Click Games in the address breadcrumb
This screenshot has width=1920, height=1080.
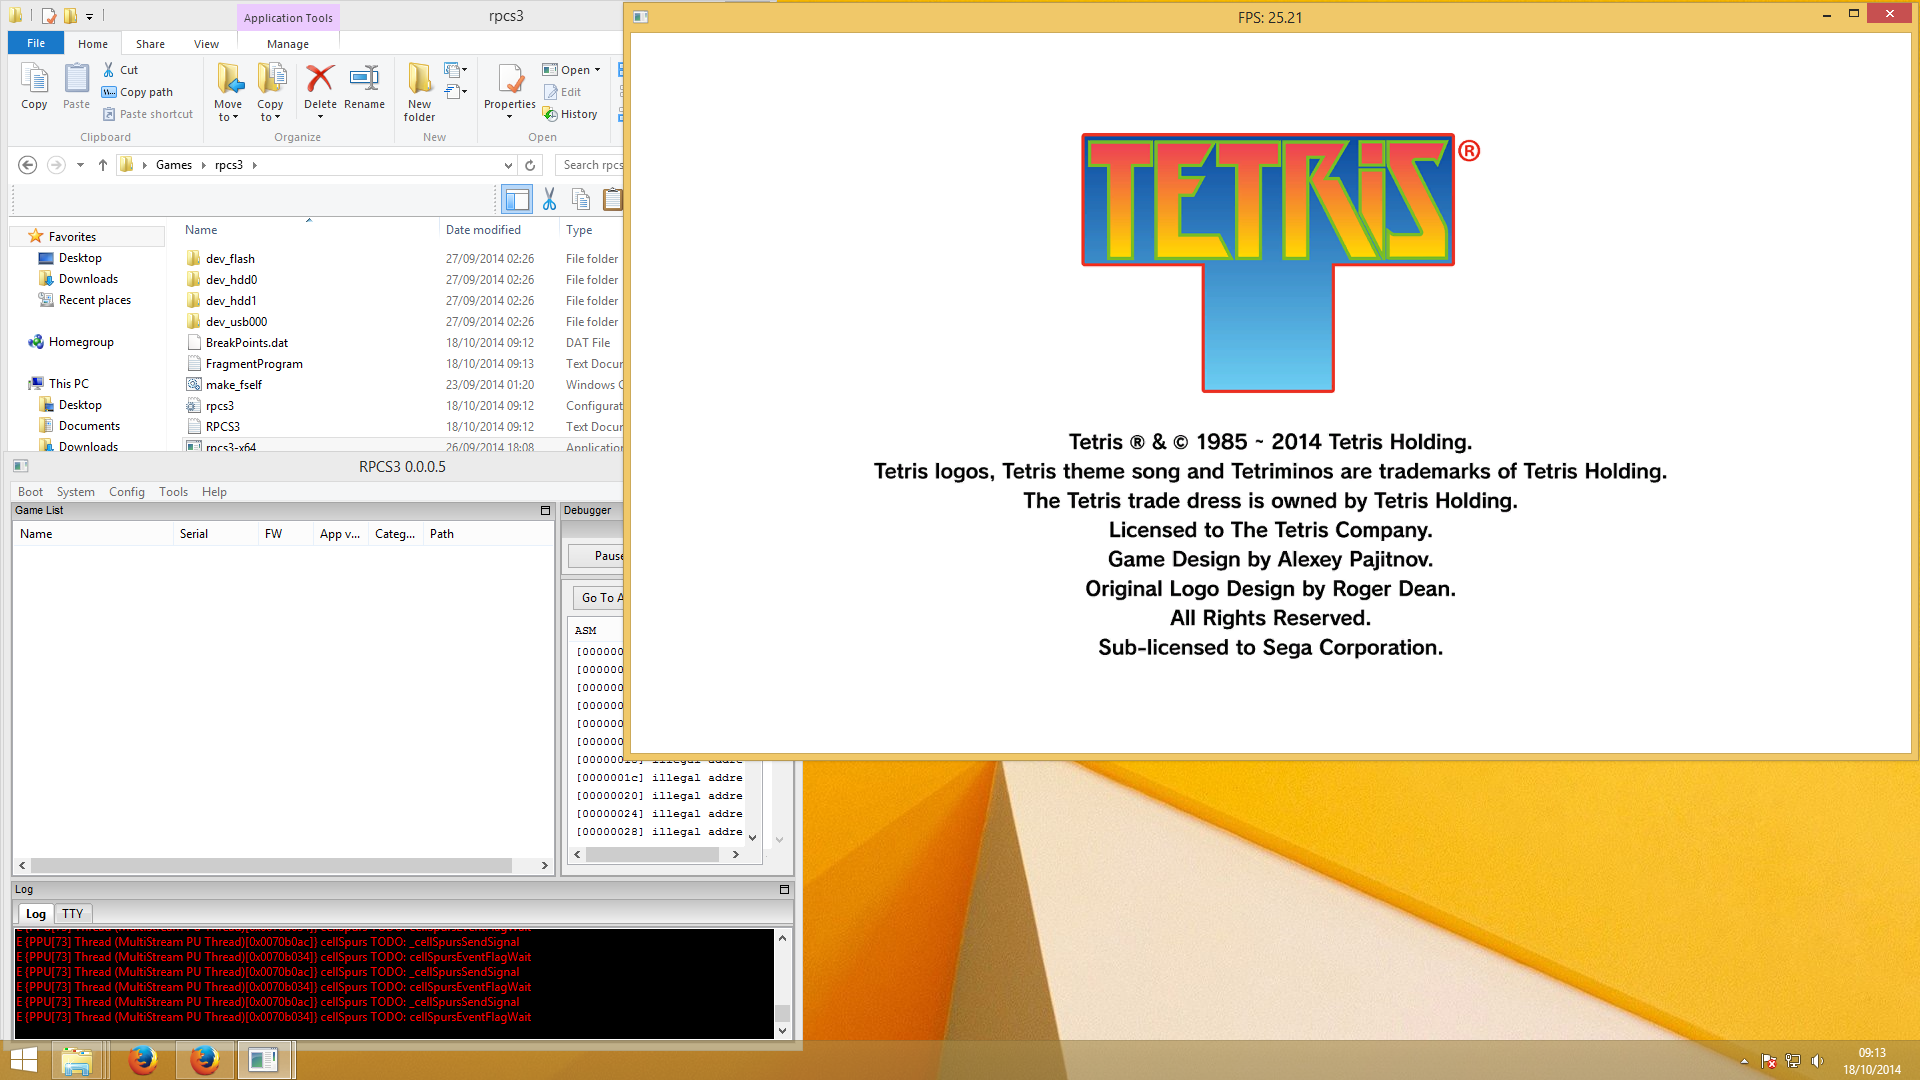174,165
